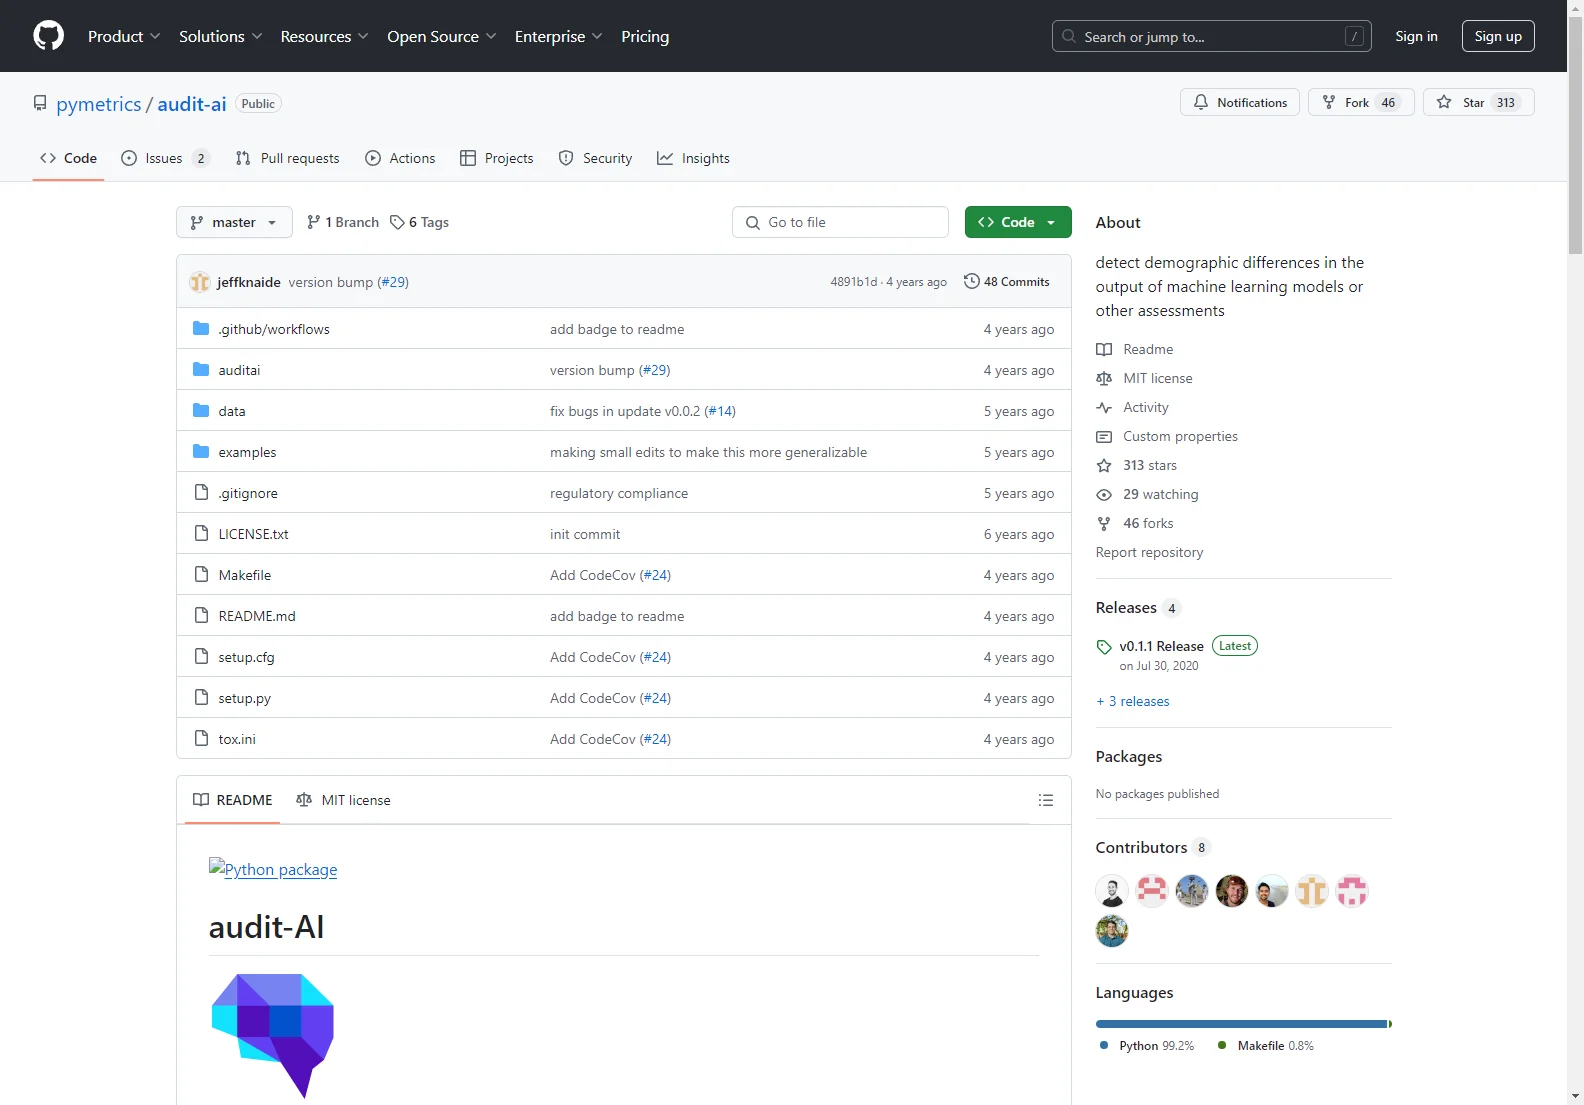Expand the Resources menu
This screenshot has height=1105, width=1584.
point(325,36)
